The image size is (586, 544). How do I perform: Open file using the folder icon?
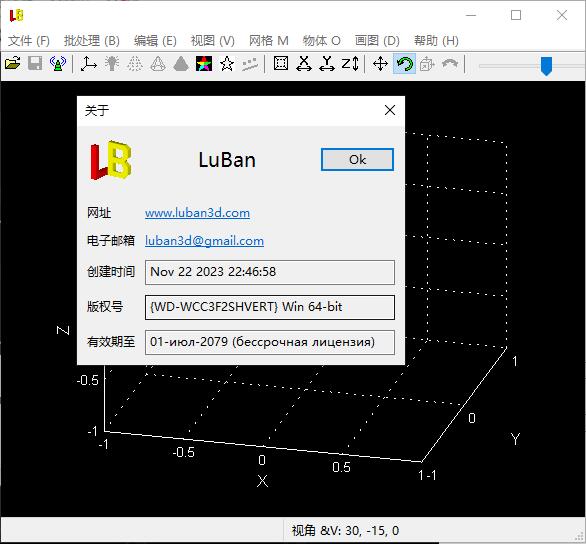(12, 64)
